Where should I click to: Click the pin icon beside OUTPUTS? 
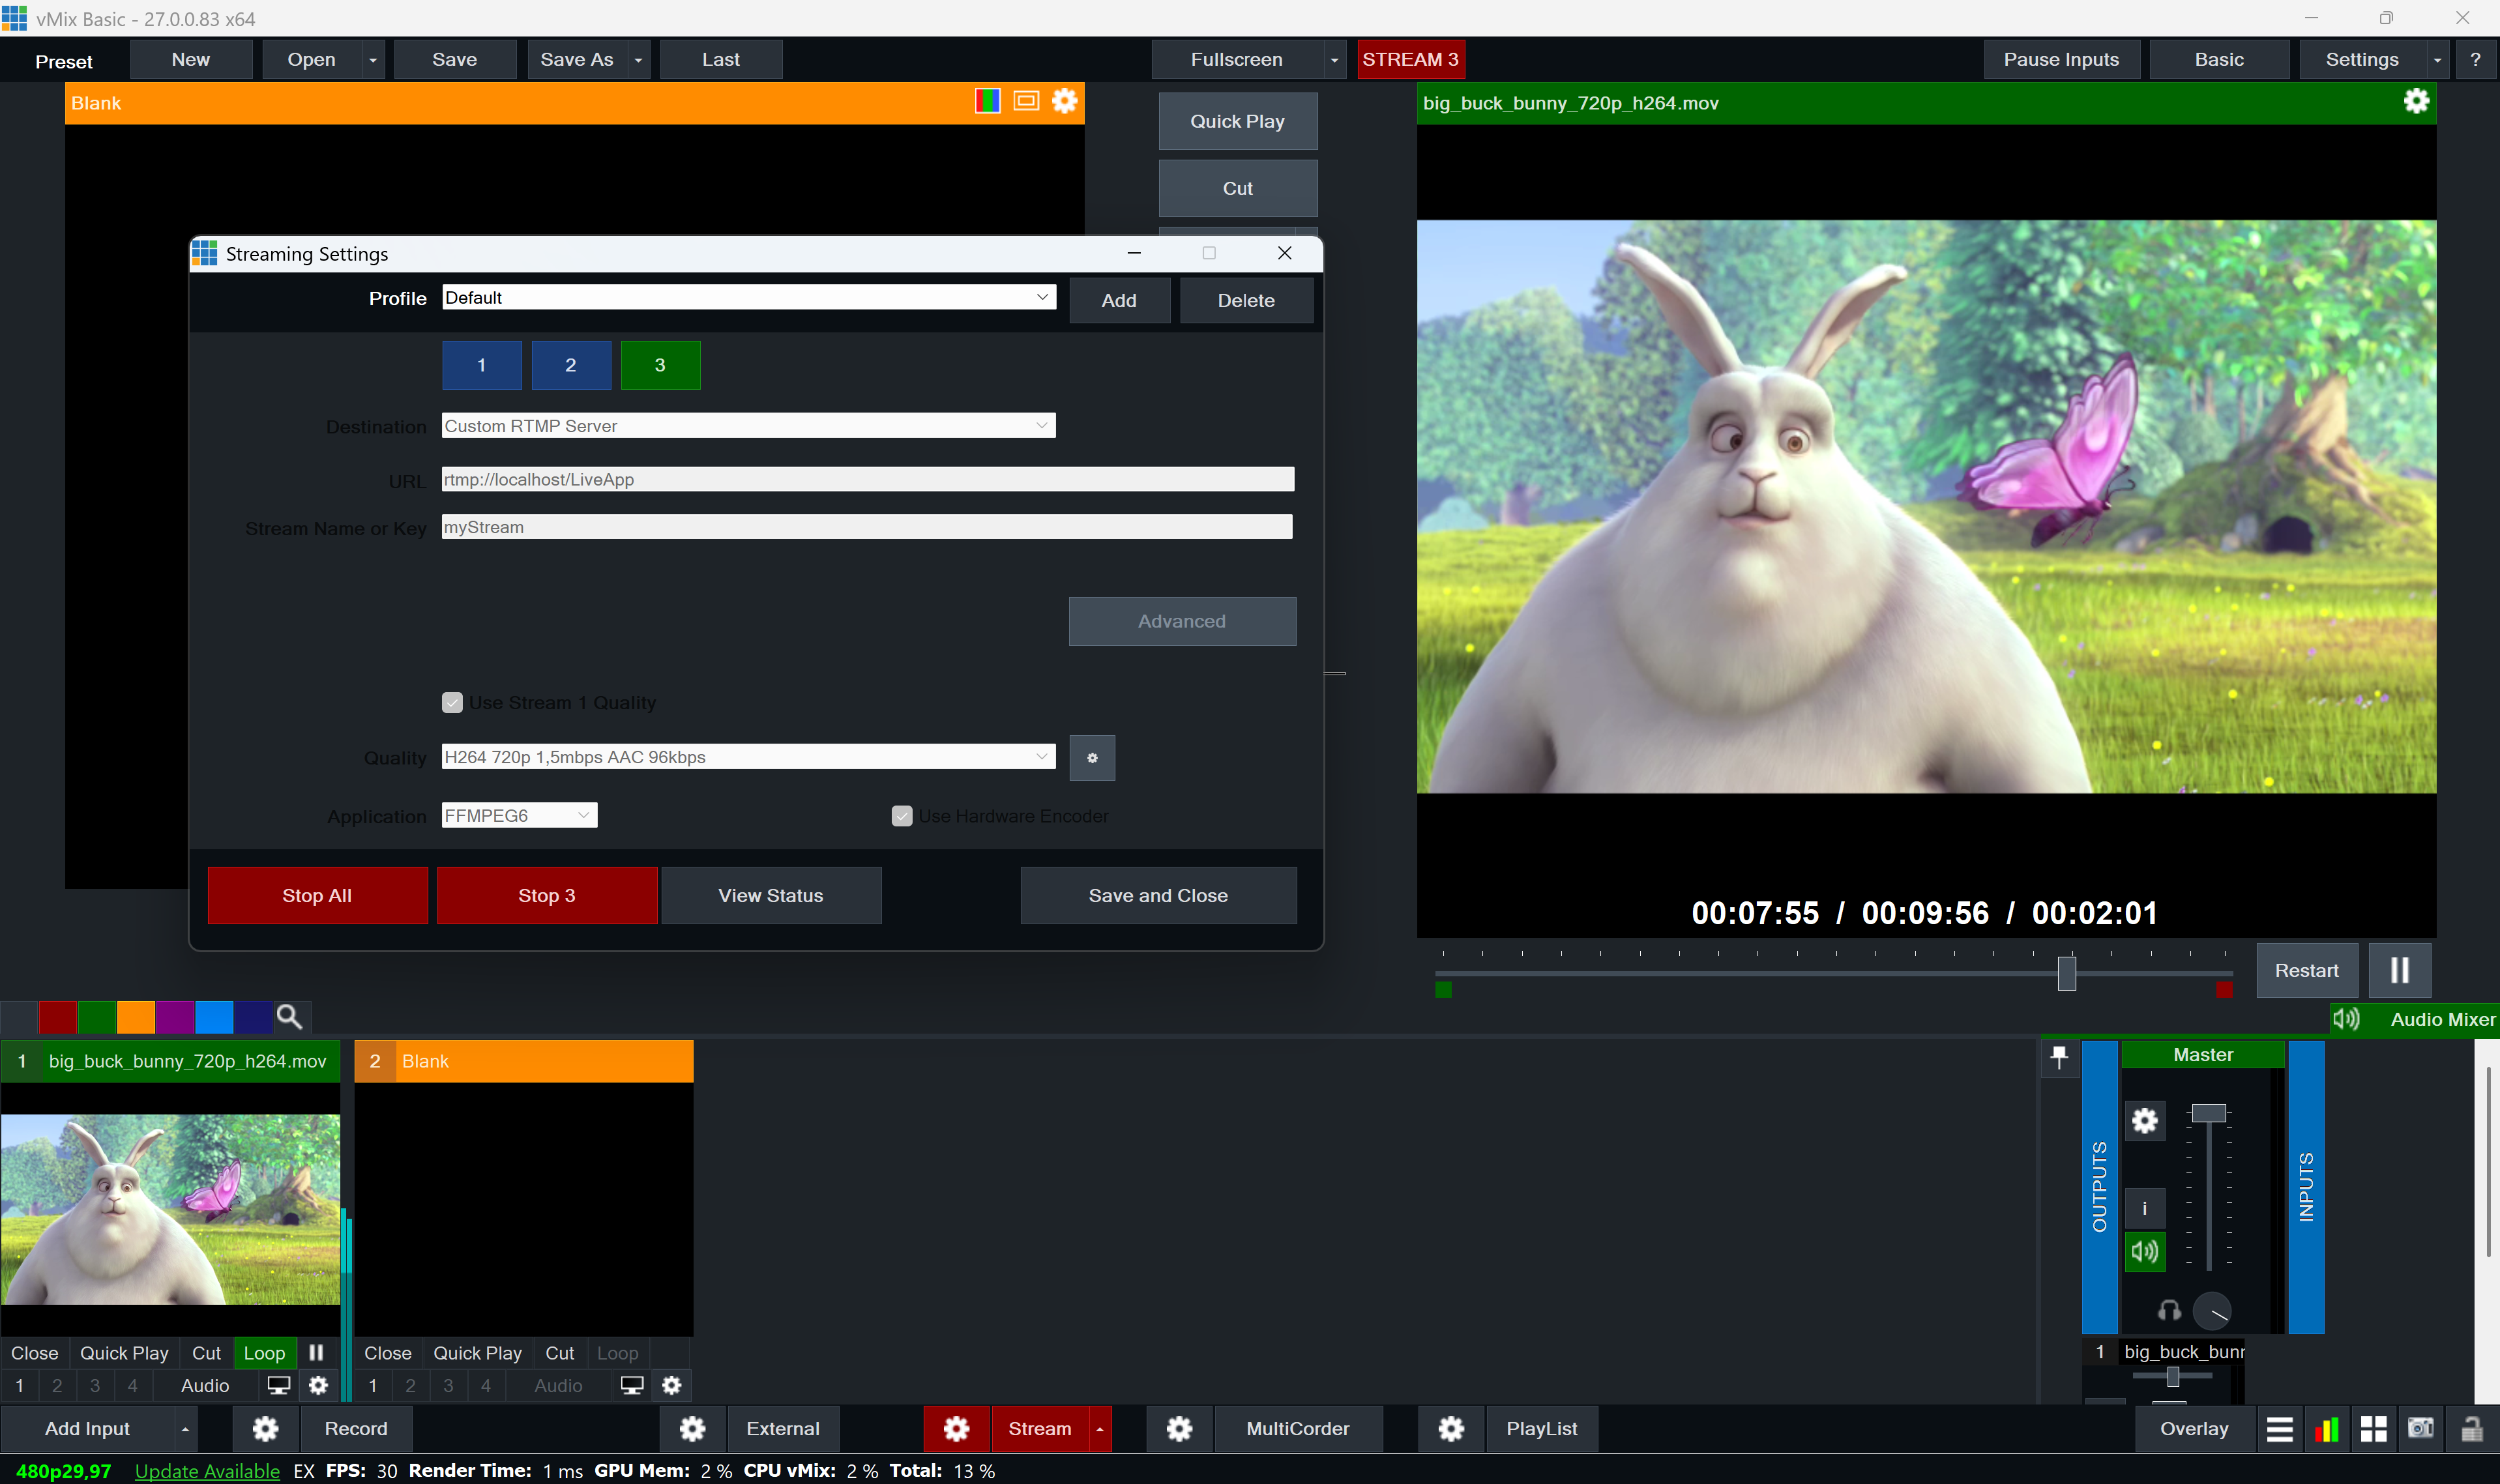[x=2059, y=1057]
